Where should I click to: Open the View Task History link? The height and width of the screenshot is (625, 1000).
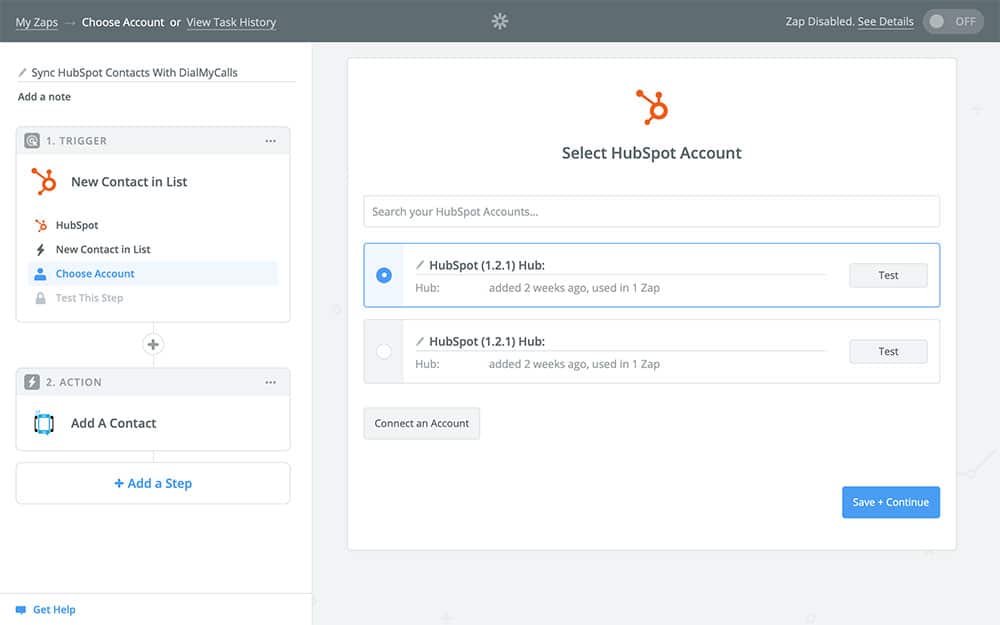point(231,22)
